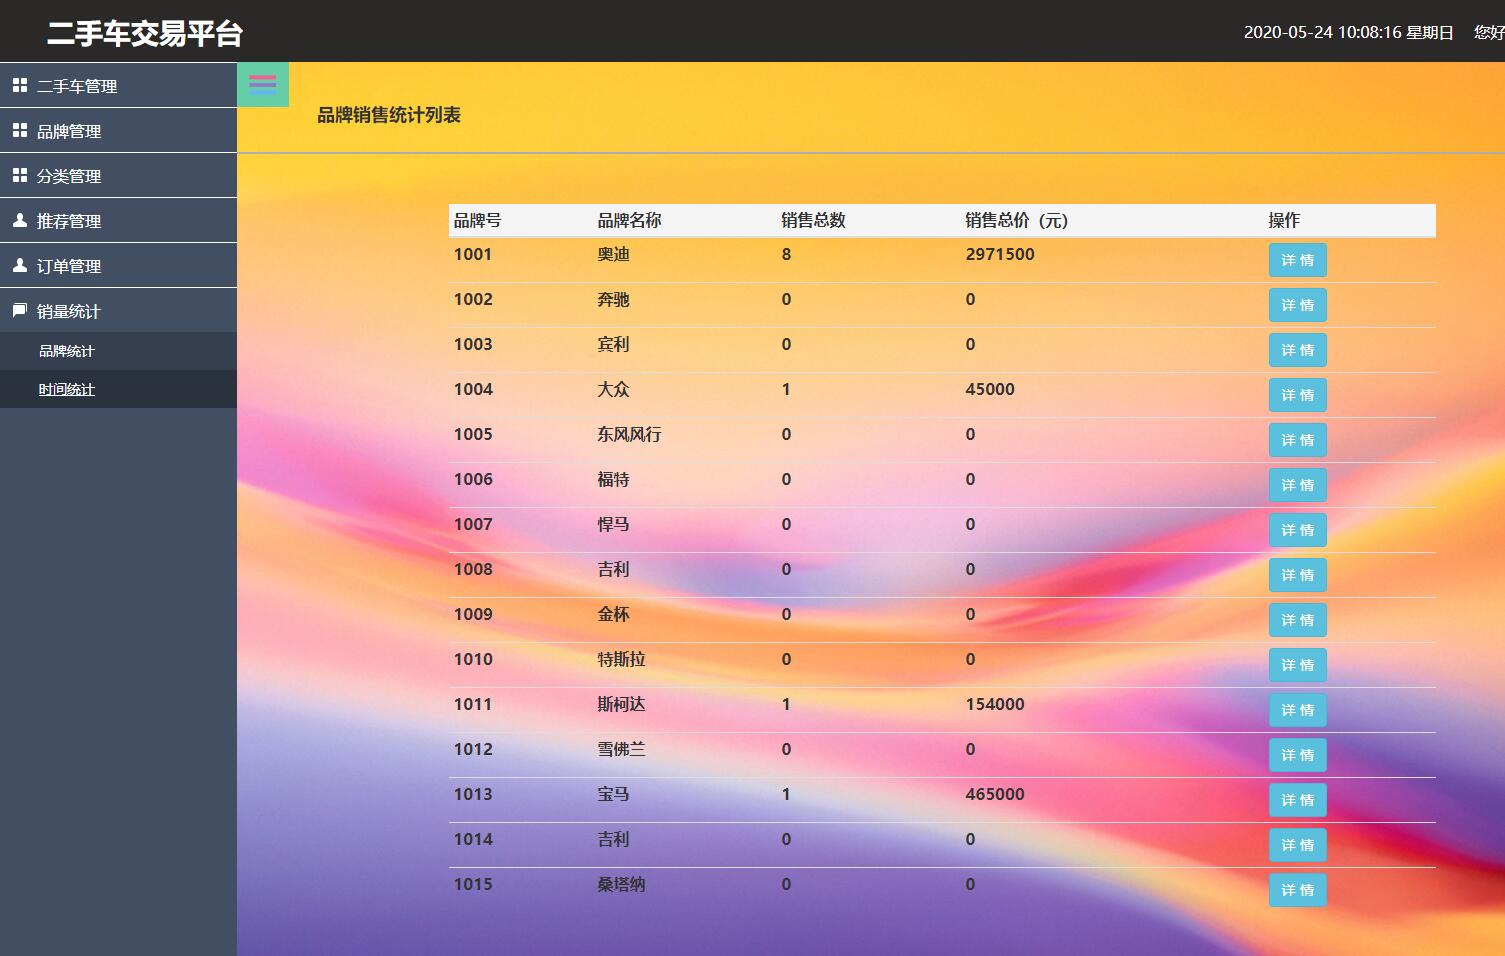Open the 品牌统计 submenu entry
Screen dimensions: 1505x956
66,351
